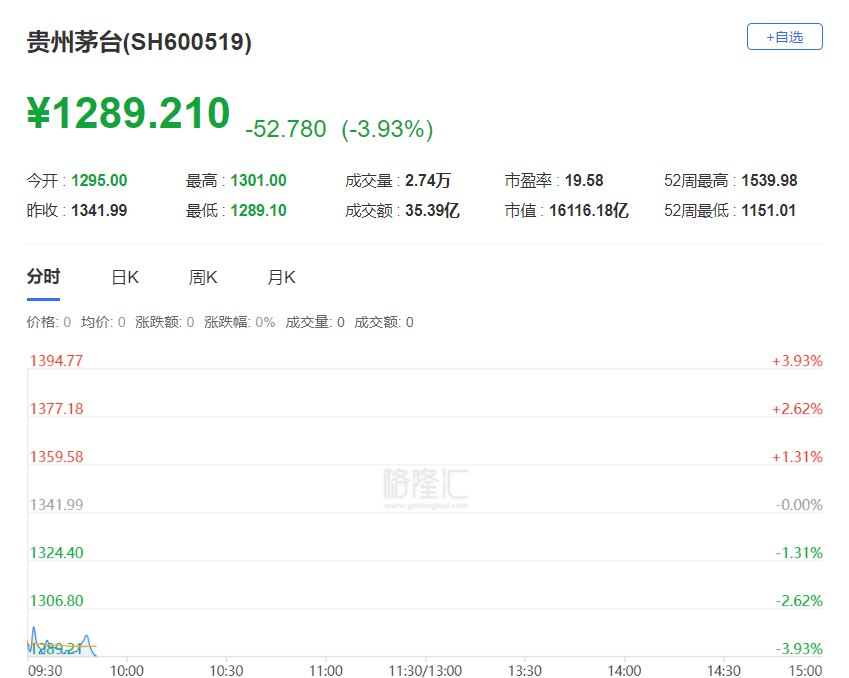This screenshot has width=849, height=678.
Task: Select the 周K chart tab
Action: point(203,277)
